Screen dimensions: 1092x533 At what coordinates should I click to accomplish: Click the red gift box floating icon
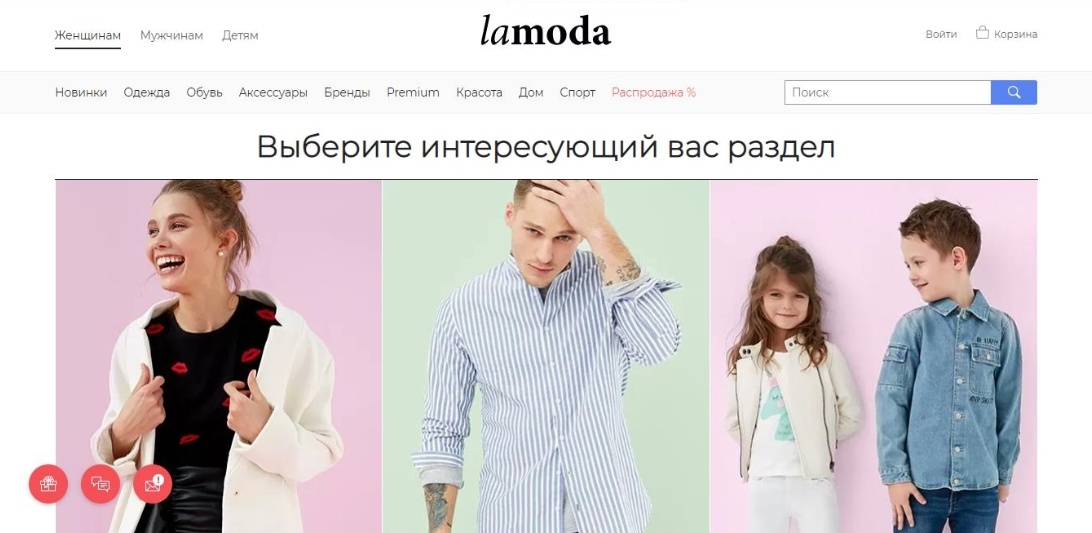click(48, 484)
